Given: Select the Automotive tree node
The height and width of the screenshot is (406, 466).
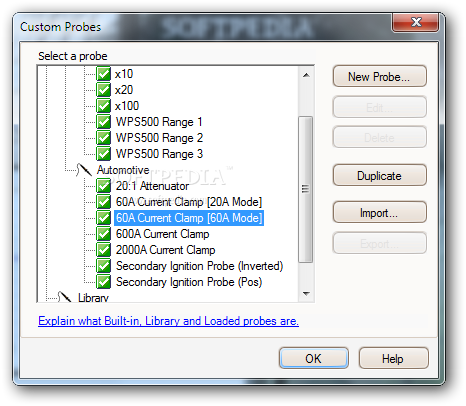Looking at the screenshot, I should pyautogui.click(x=123, y=170).
